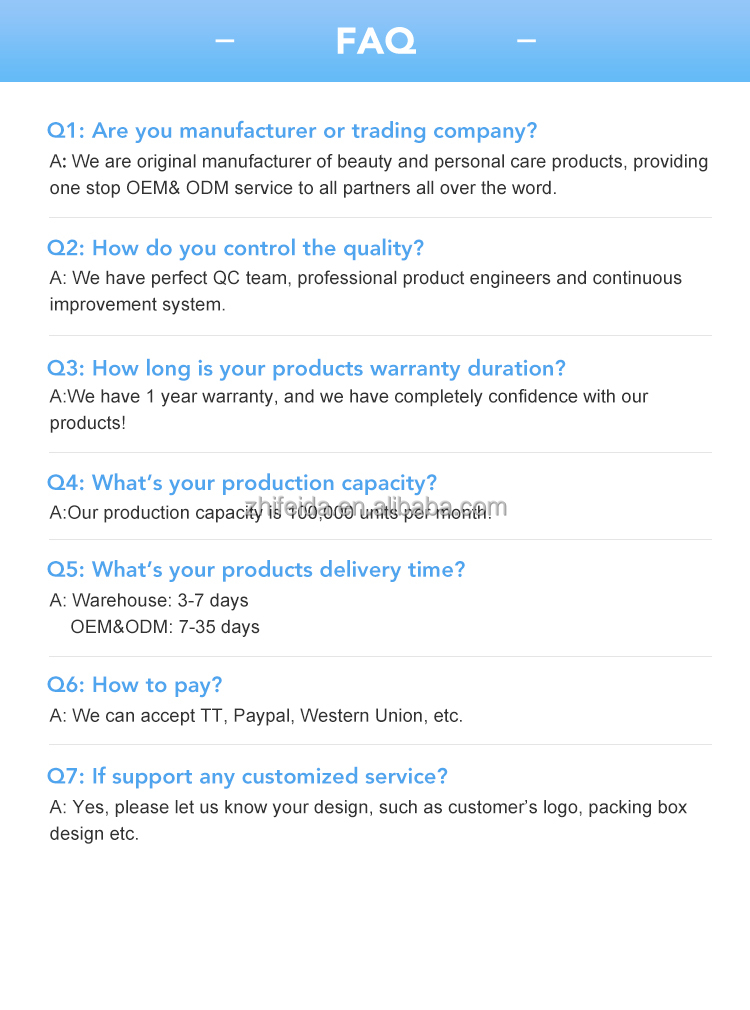Open the Q4 production capacity question
The image size is (750, 1010).
(x=242, y=484)
